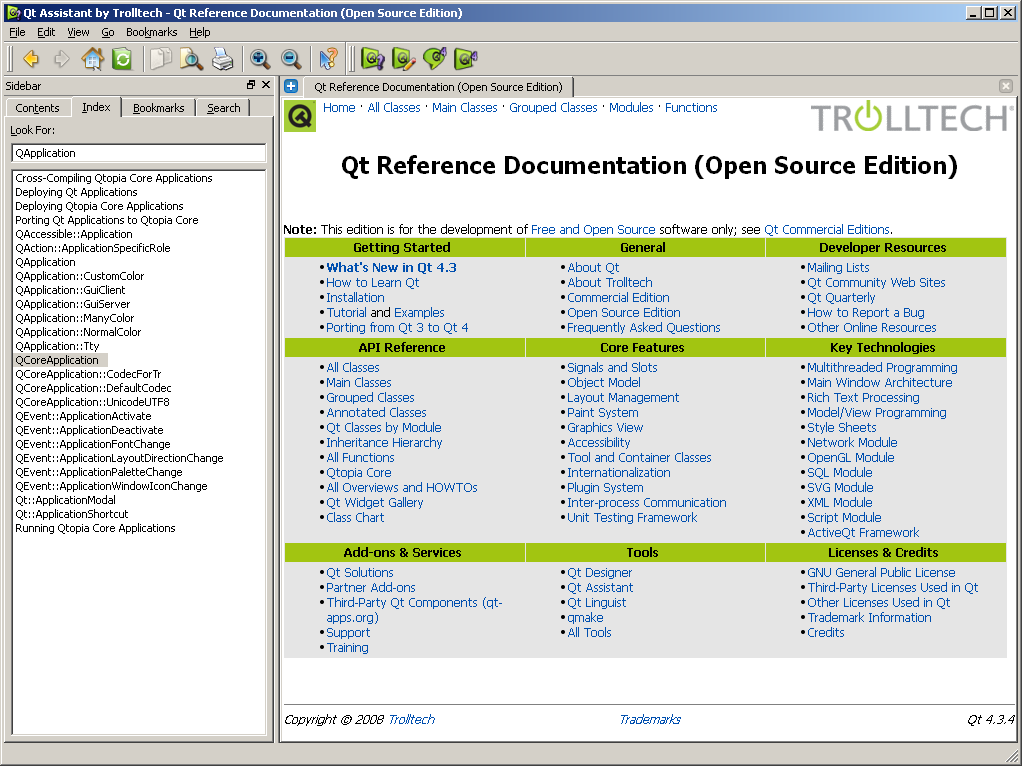Open the What's New in Qt 4.3 link

pyautogui.click(x=391, y=267)
